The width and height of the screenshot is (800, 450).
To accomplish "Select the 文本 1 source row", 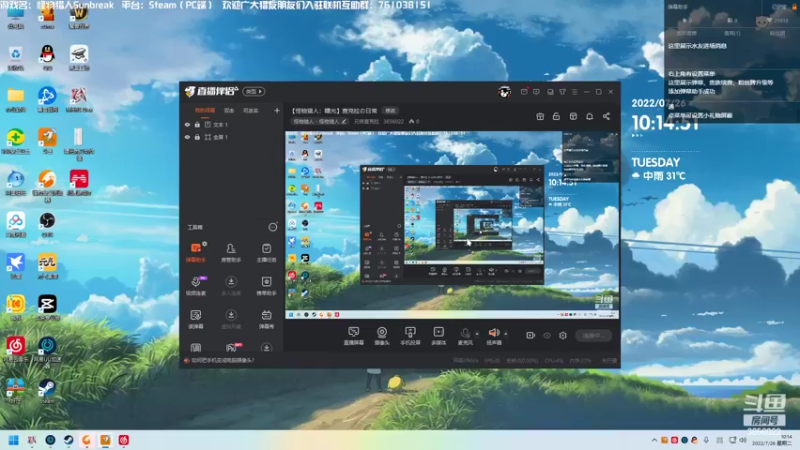I will [232, 124].
